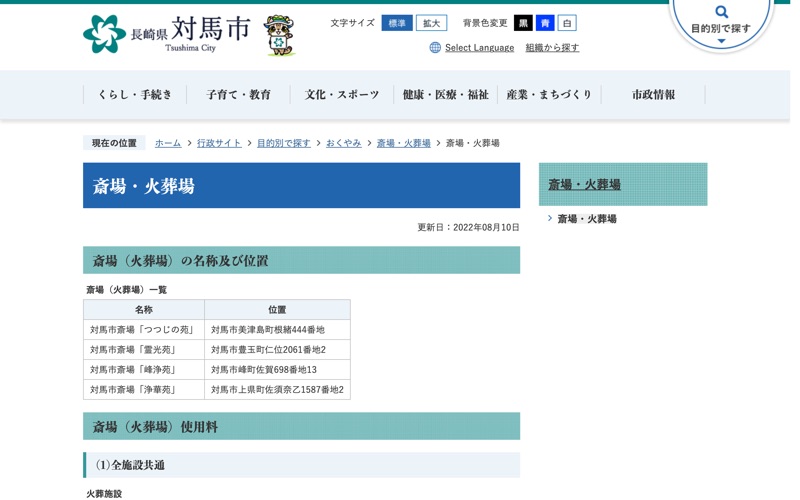Open the 健康・医療・福祉 menu
800x500 pixels.
click(x=445, y=94)
